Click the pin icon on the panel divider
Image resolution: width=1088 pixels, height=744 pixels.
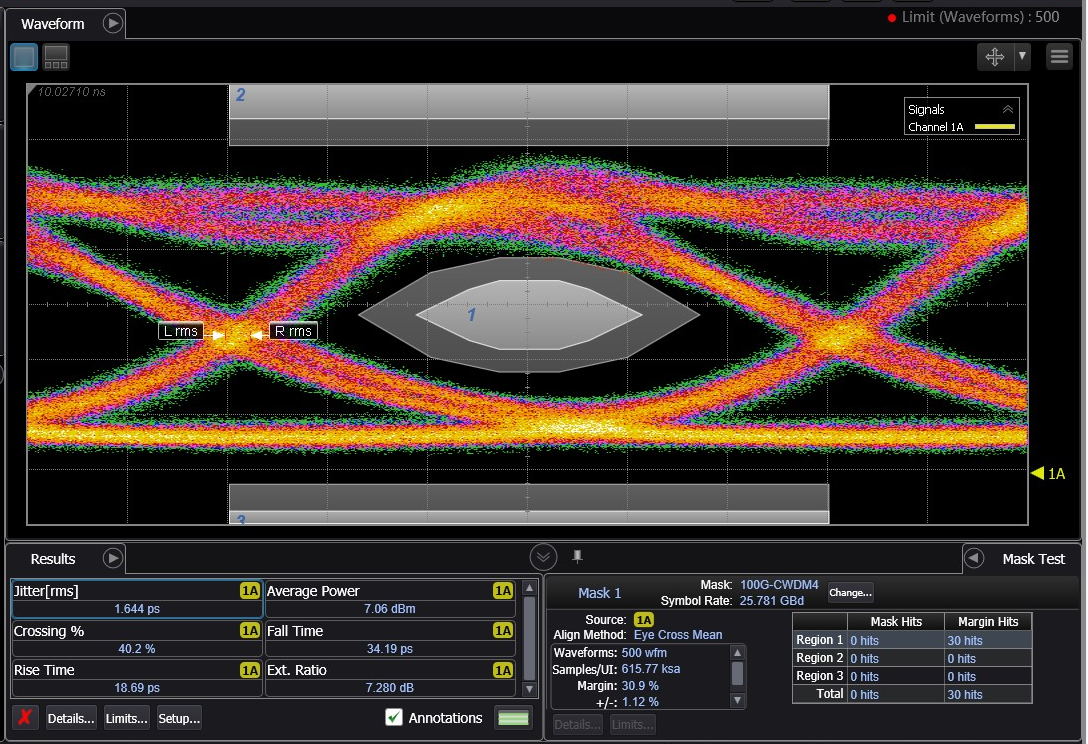tap(577, 556)
